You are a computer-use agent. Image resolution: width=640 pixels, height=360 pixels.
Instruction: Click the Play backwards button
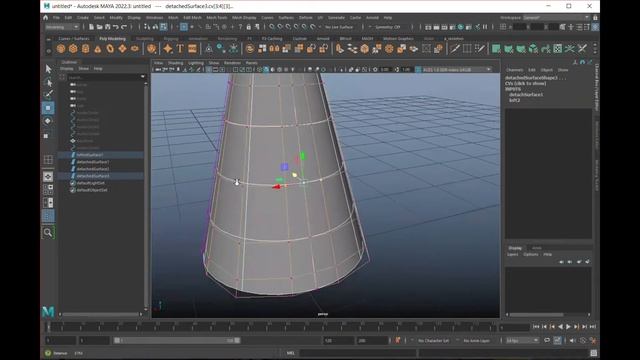click(560, 327)
